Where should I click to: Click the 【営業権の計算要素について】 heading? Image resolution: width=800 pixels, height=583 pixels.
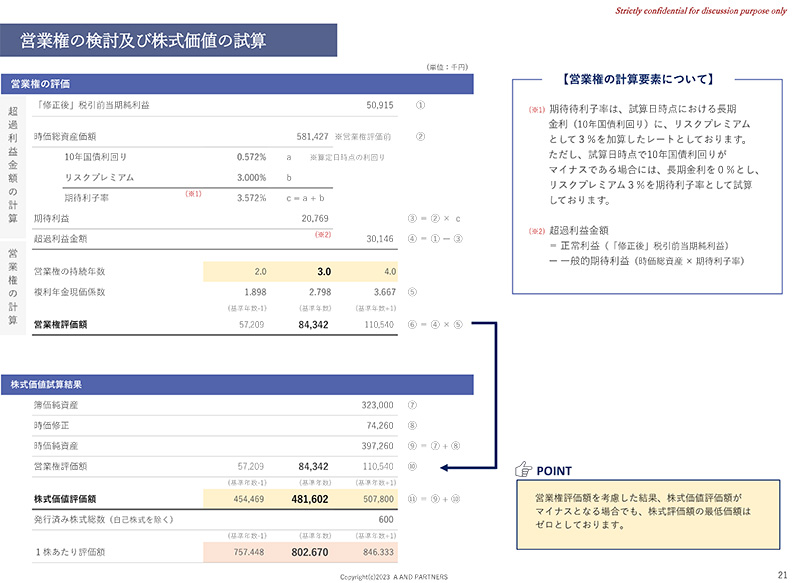638,79
